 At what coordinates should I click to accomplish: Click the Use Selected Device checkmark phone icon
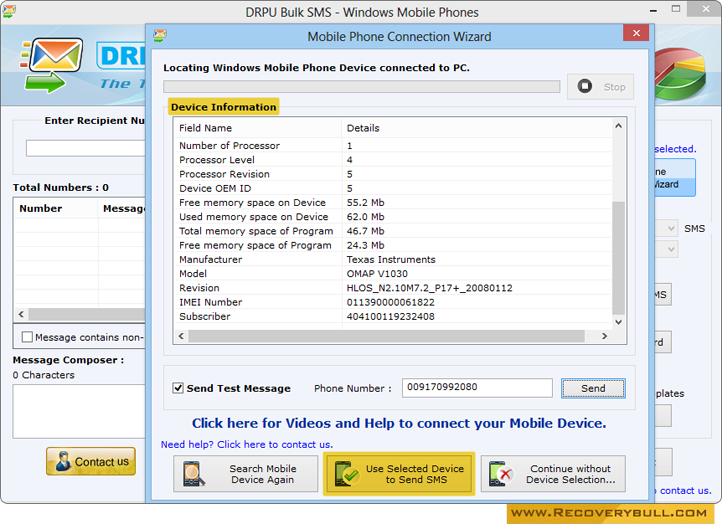pyautogui.click(x=346, y=474)
